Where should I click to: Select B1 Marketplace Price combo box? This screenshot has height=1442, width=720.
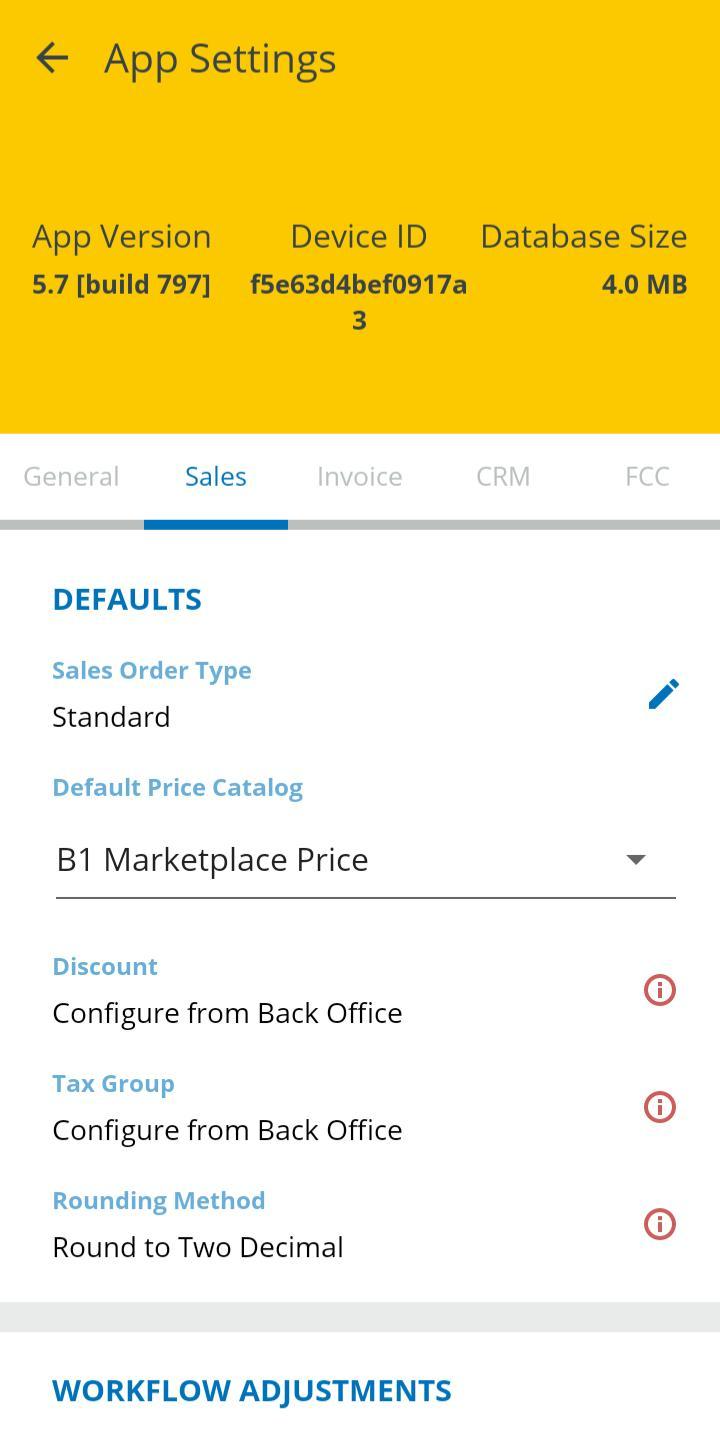[x=340, y=860]
